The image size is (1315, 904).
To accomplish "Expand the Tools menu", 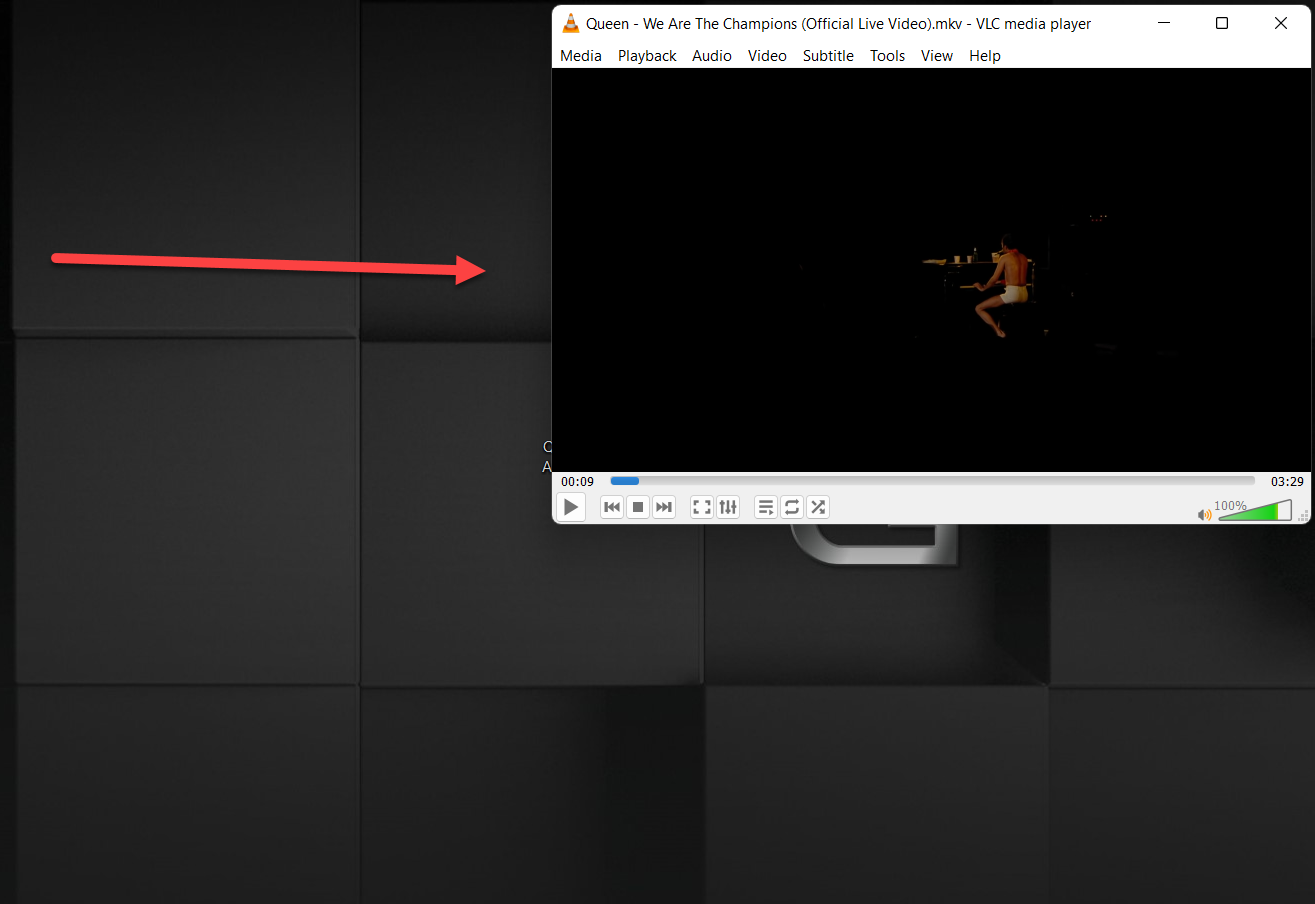I will coord(887,56).
